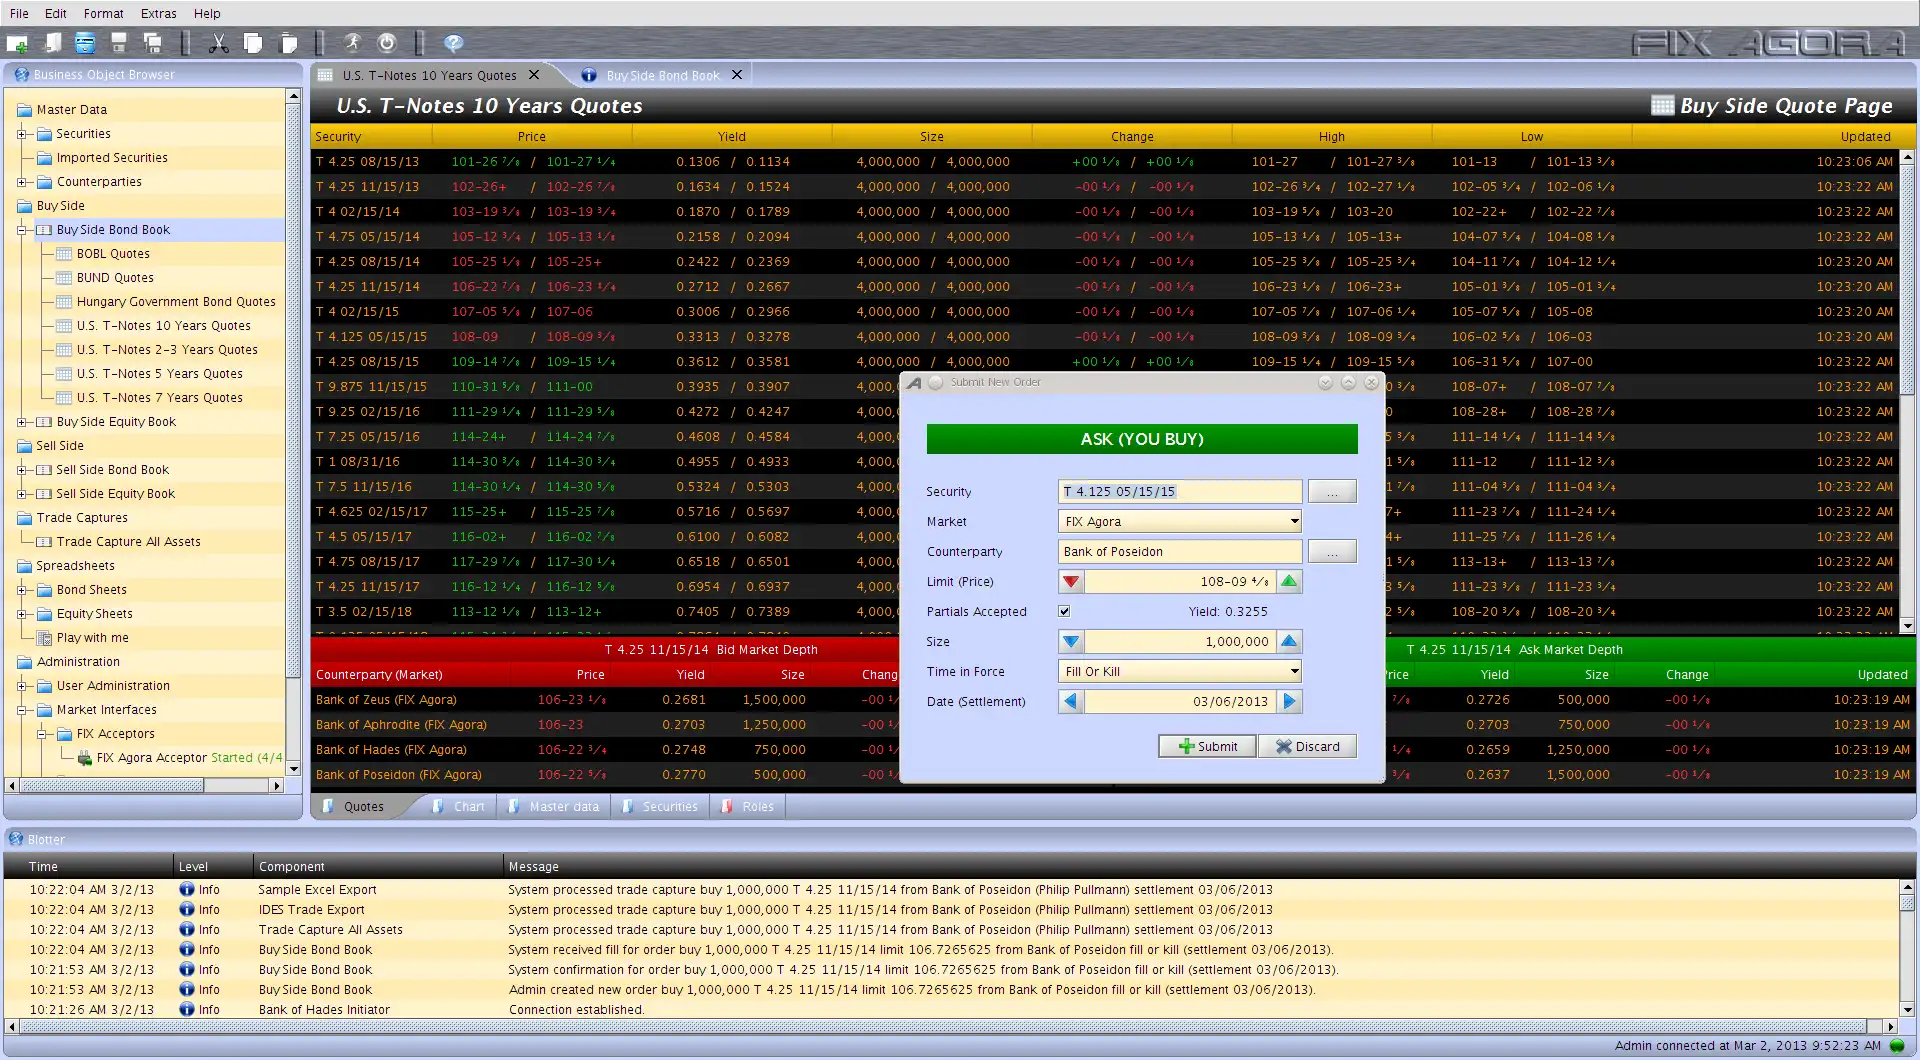Viewport: 1920px width, 1060px height.
Task: Click the green connection status icon in status bar
Action: coord(1897,1046)
